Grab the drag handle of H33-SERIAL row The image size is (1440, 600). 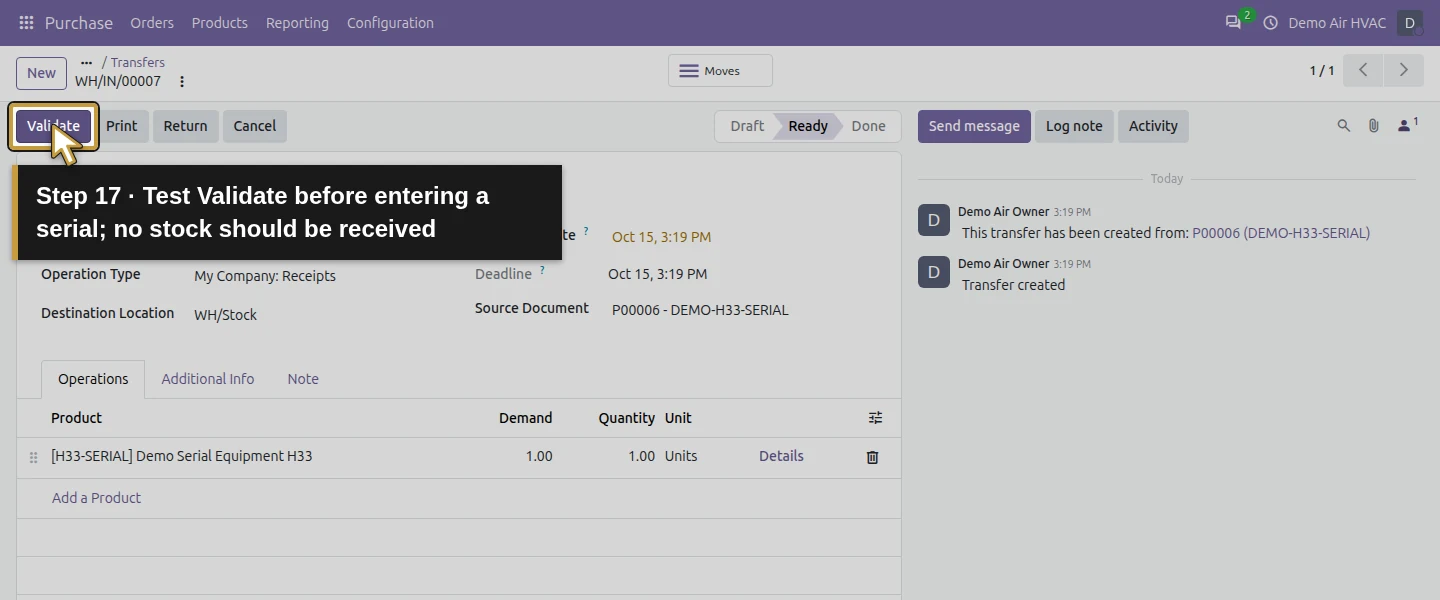[x=33, y=457]
